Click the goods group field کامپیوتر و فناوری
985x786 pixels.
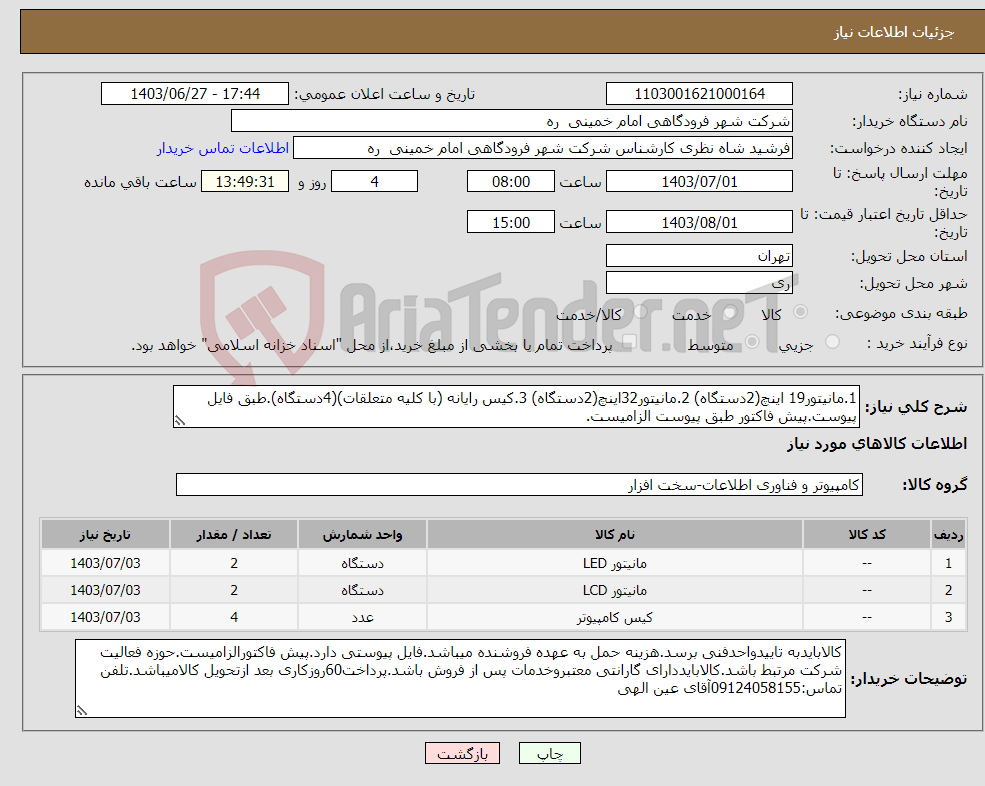click(x=520, y=485)
